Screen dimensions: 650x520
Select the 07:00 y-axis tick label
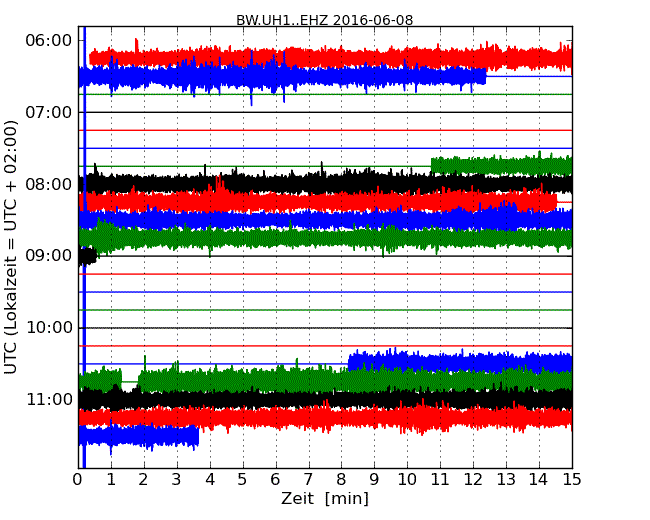48,112
